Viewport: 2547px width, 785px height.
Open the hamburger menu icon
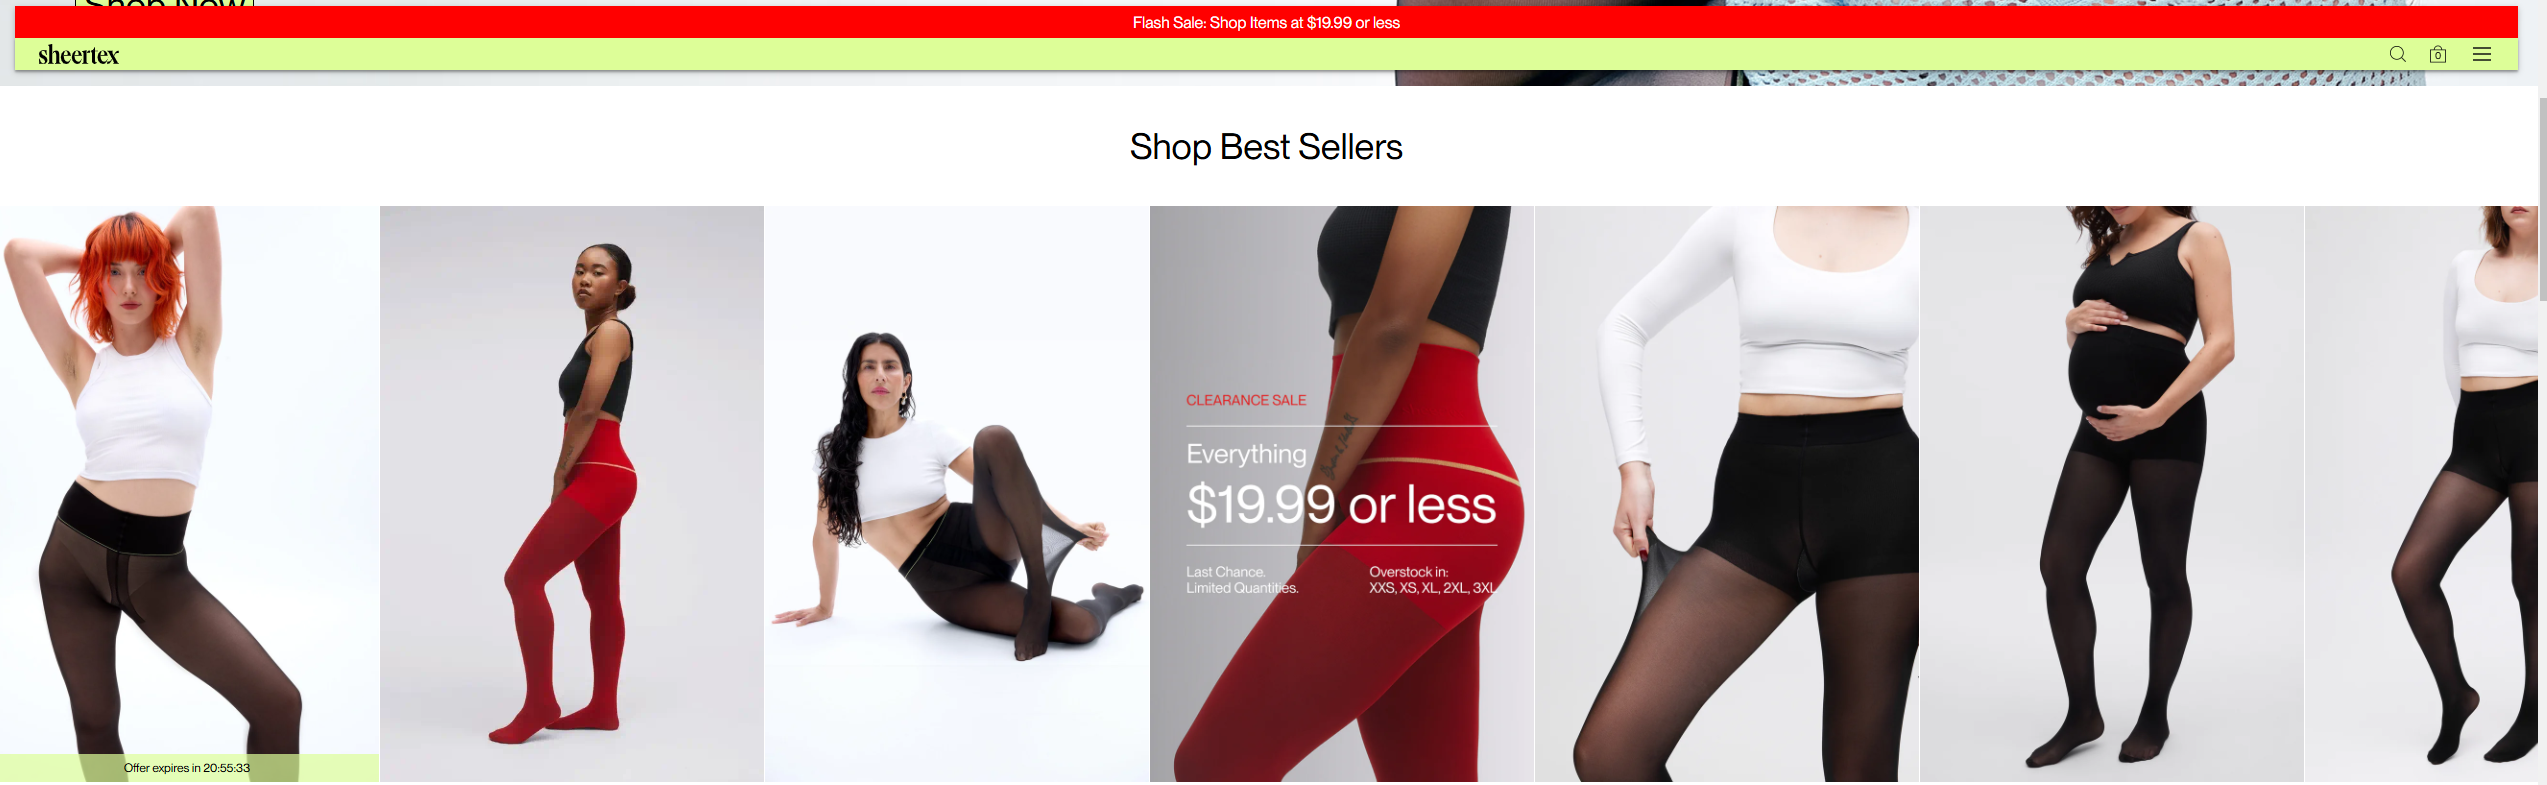click(2482, 54)
